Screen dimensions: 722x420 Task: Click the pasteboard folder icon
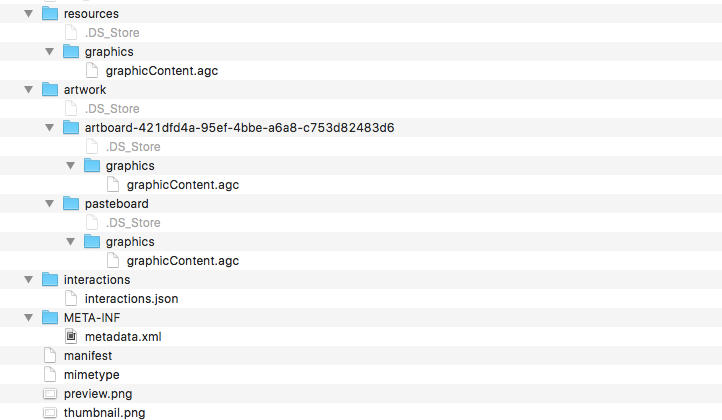tap(70, 204)
